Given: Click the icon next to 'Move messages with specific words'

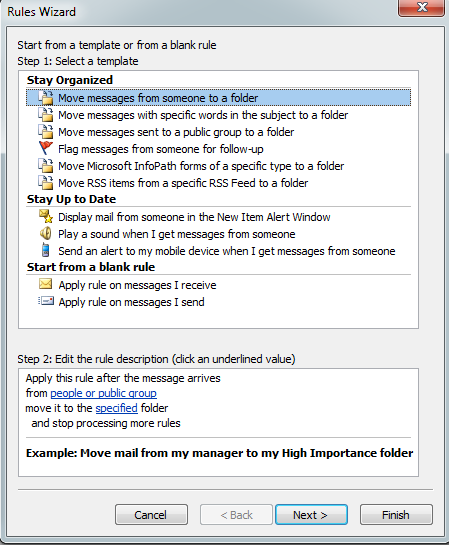Looking at the screenshot, I should click(46, 115).
